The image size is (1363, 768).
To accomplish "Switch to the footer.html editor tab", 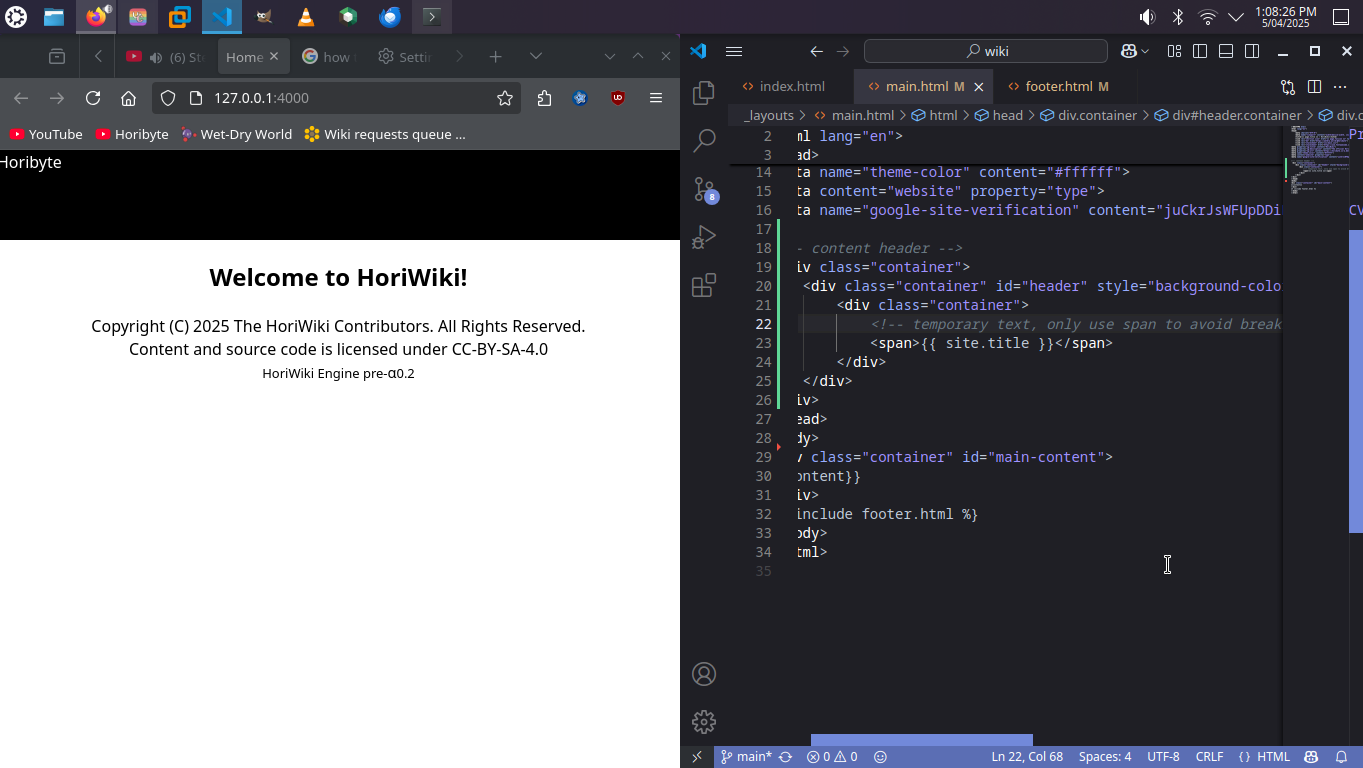I will point(1058,87).
